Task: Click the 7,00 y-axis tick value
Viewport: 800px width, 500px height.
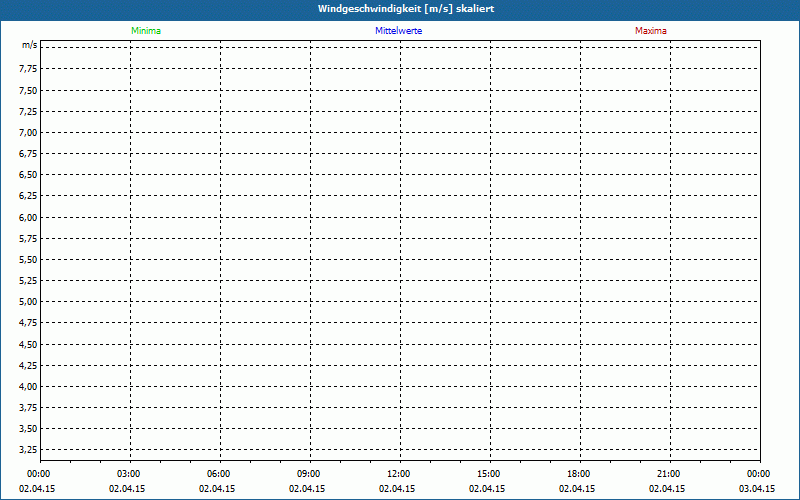Action: (x=28, y=132)
